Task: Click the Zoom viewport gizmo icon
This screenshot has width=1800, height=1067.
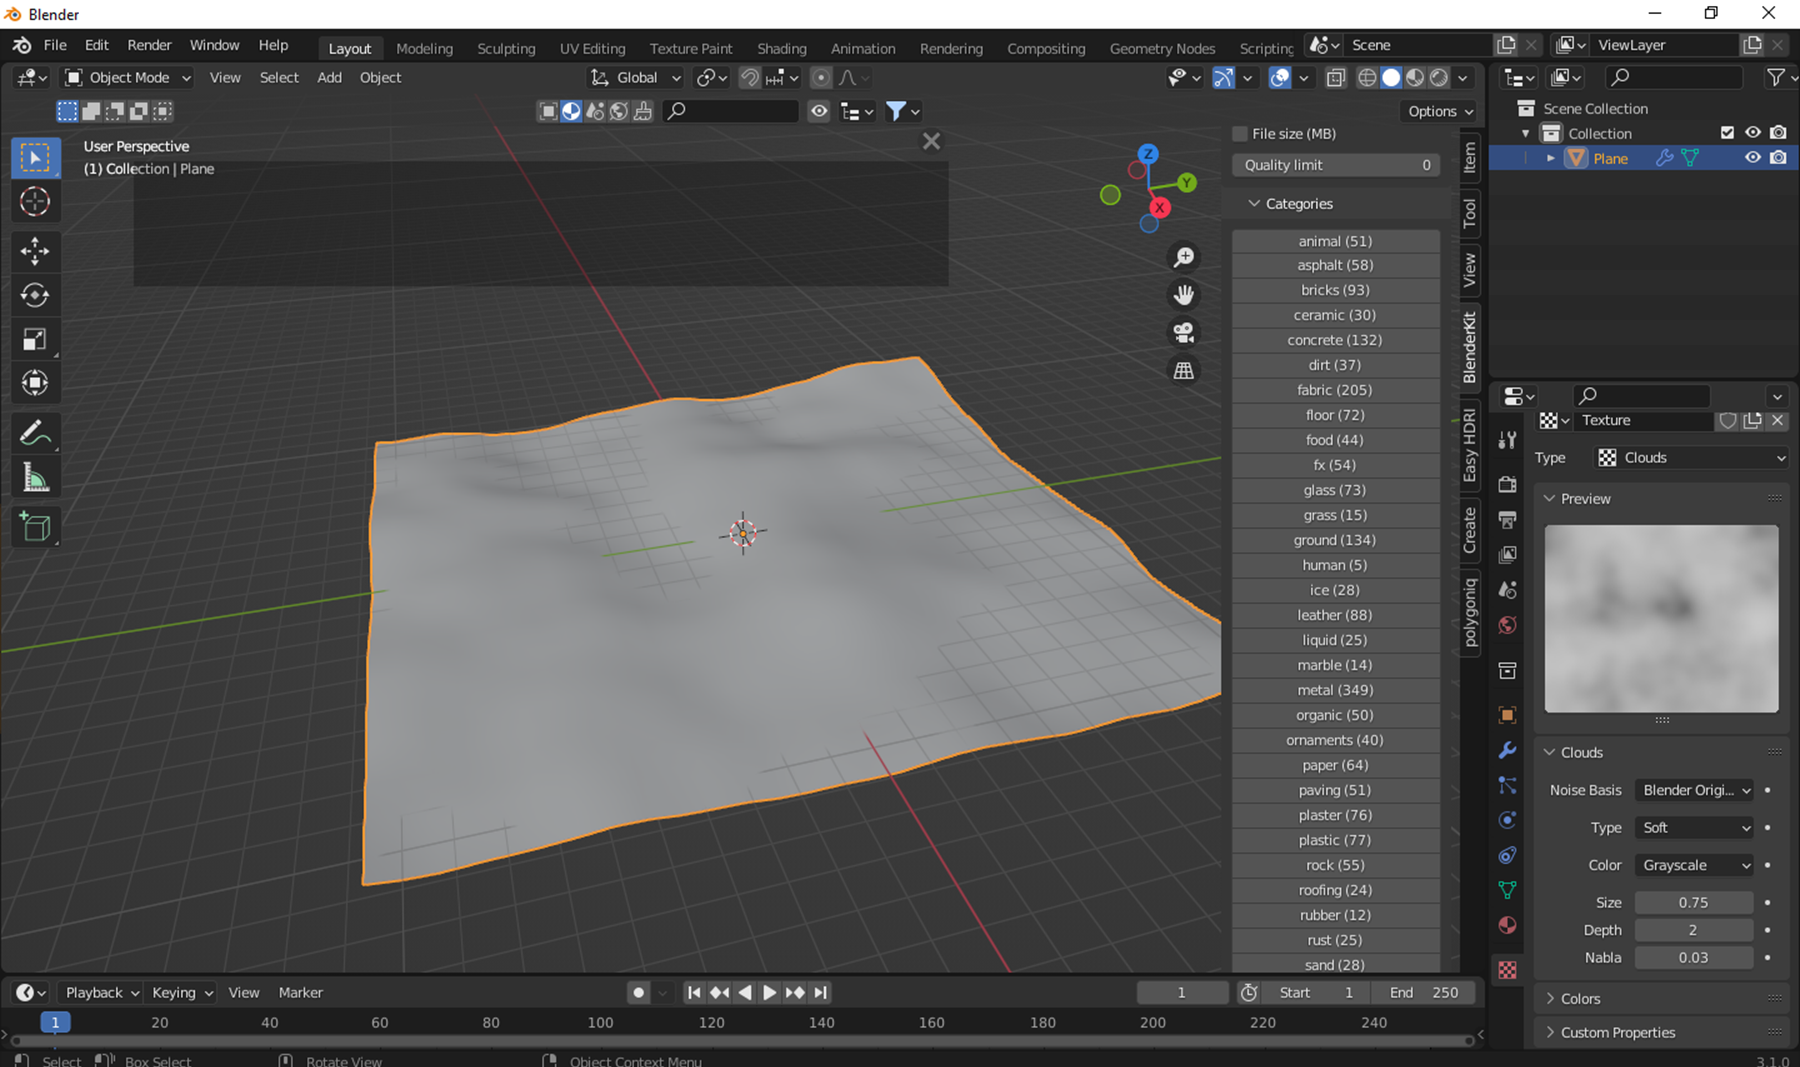Action: 1184,257
